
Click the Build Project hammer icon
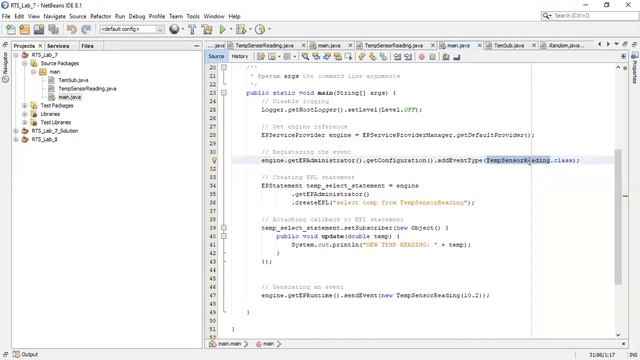click(x=192, y=29)
